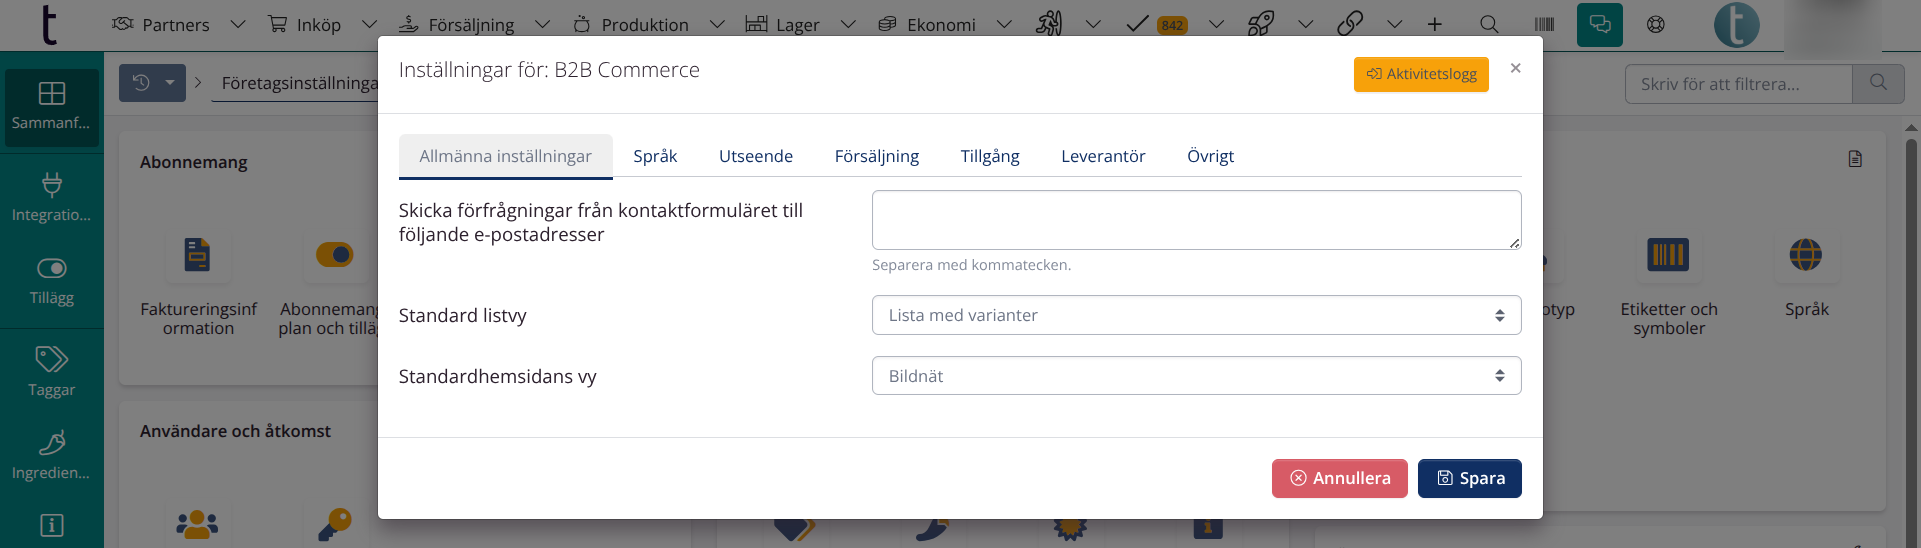Click the t logo in the top-left corner
This screenshot has height=548, width=1921.
click(x=48, y=24)
